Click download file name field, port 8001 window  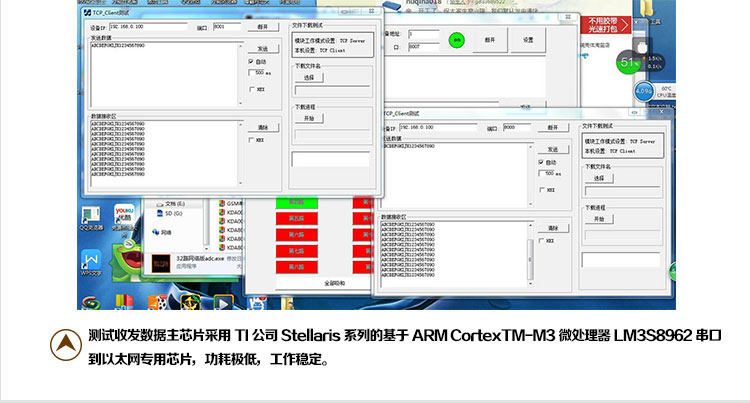[332, 90]
